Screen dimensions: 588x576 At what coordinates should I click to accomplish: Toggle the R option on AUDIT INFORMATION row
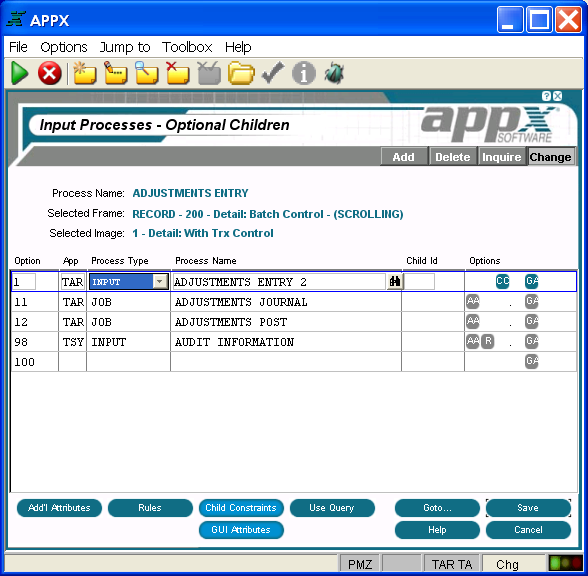click(488, 341)
